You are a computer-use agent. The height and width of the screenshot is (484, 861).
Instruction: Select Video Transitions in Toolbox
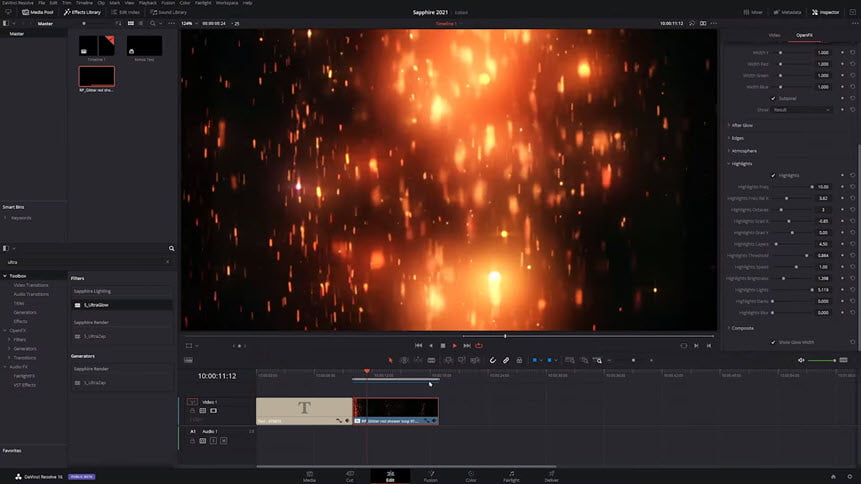(31, 285)
